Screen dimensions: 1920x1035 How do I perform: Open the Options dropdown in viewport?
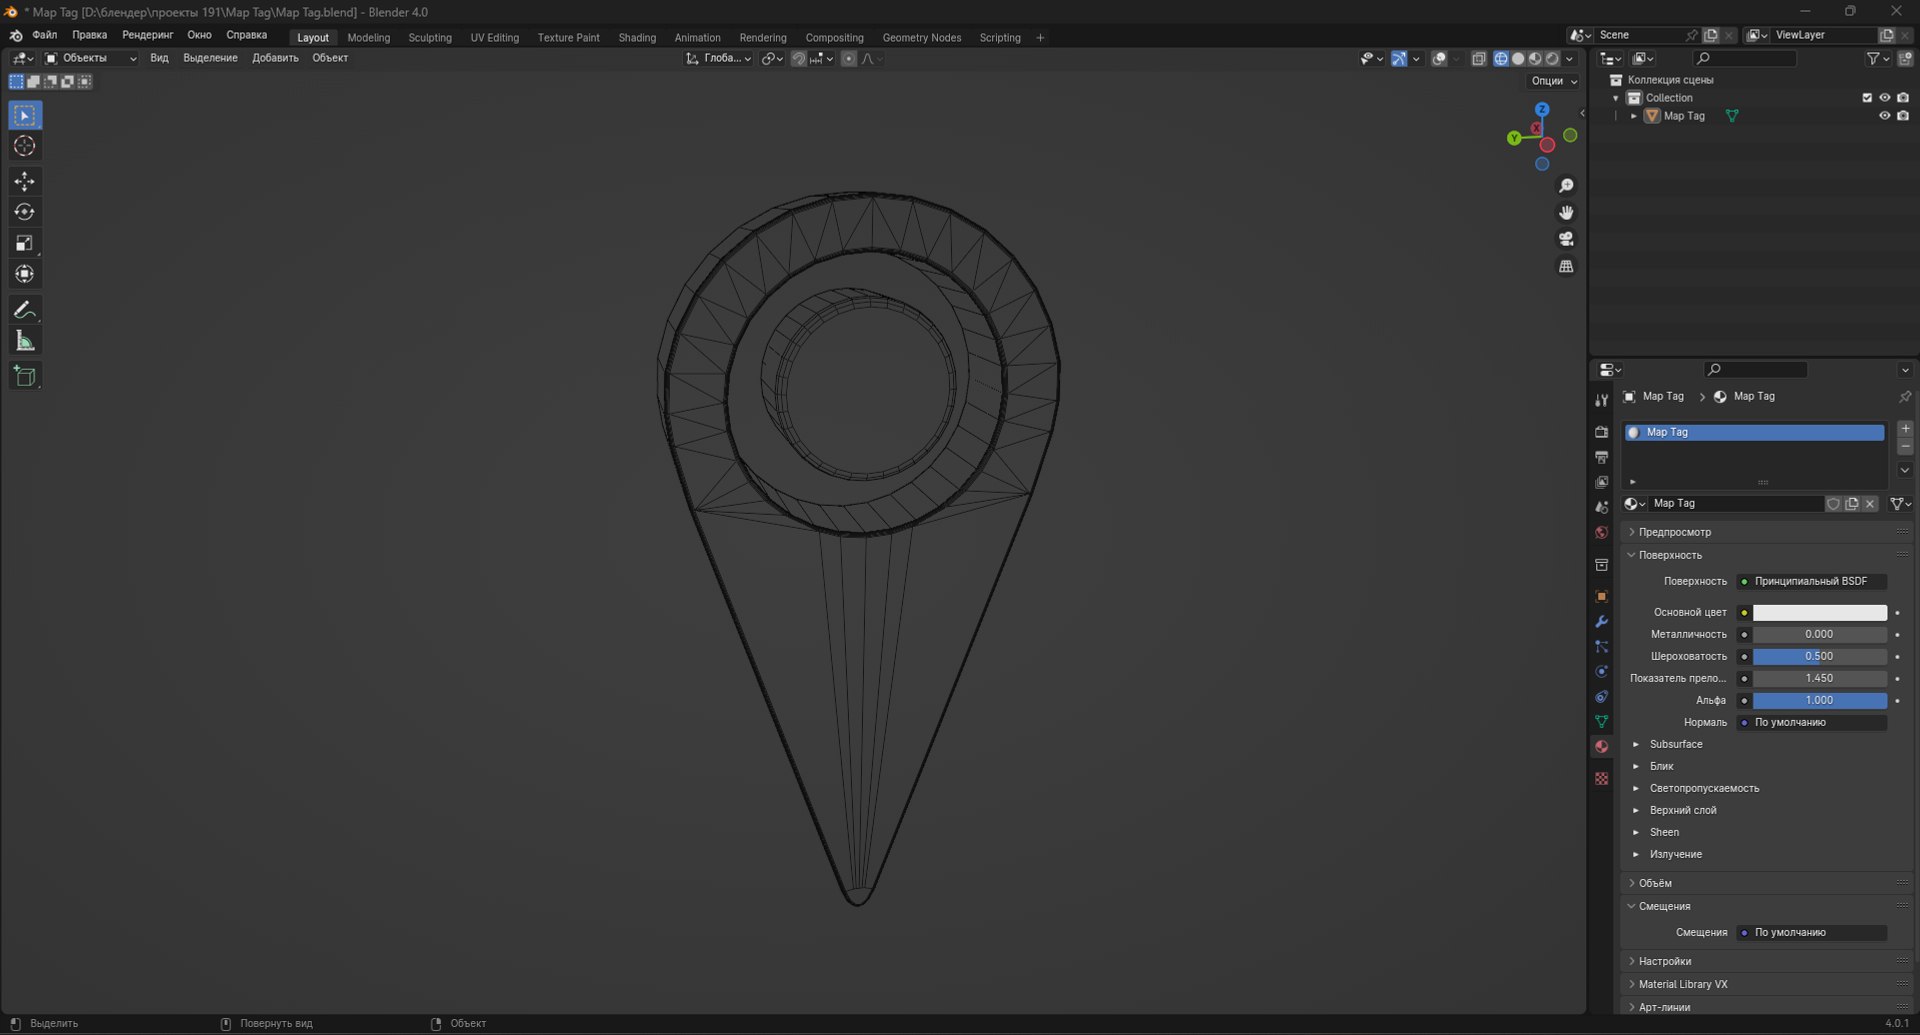(x=1553, y=81)
